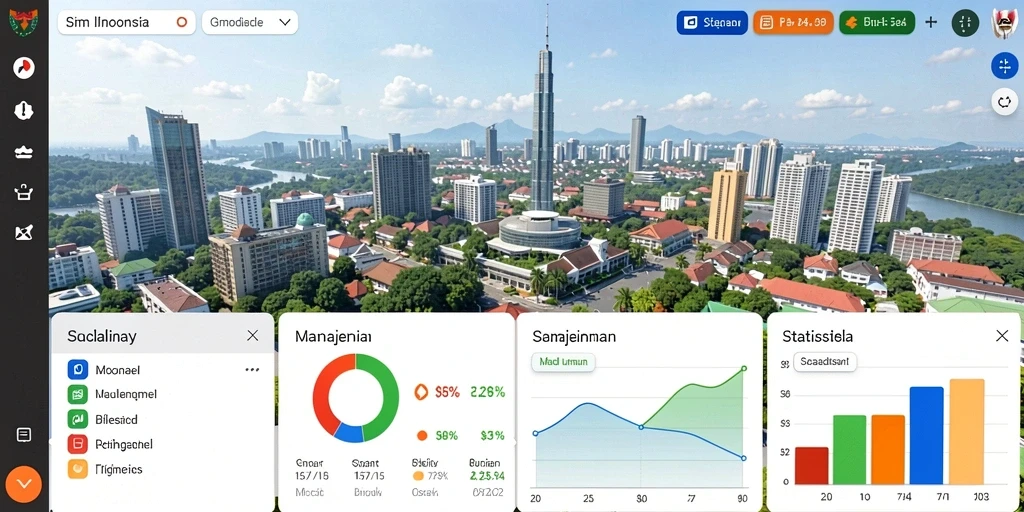The width and height of the screenshot is (1024, 512).
Task: Click the Bunian stat label
Action: [485, 463]
